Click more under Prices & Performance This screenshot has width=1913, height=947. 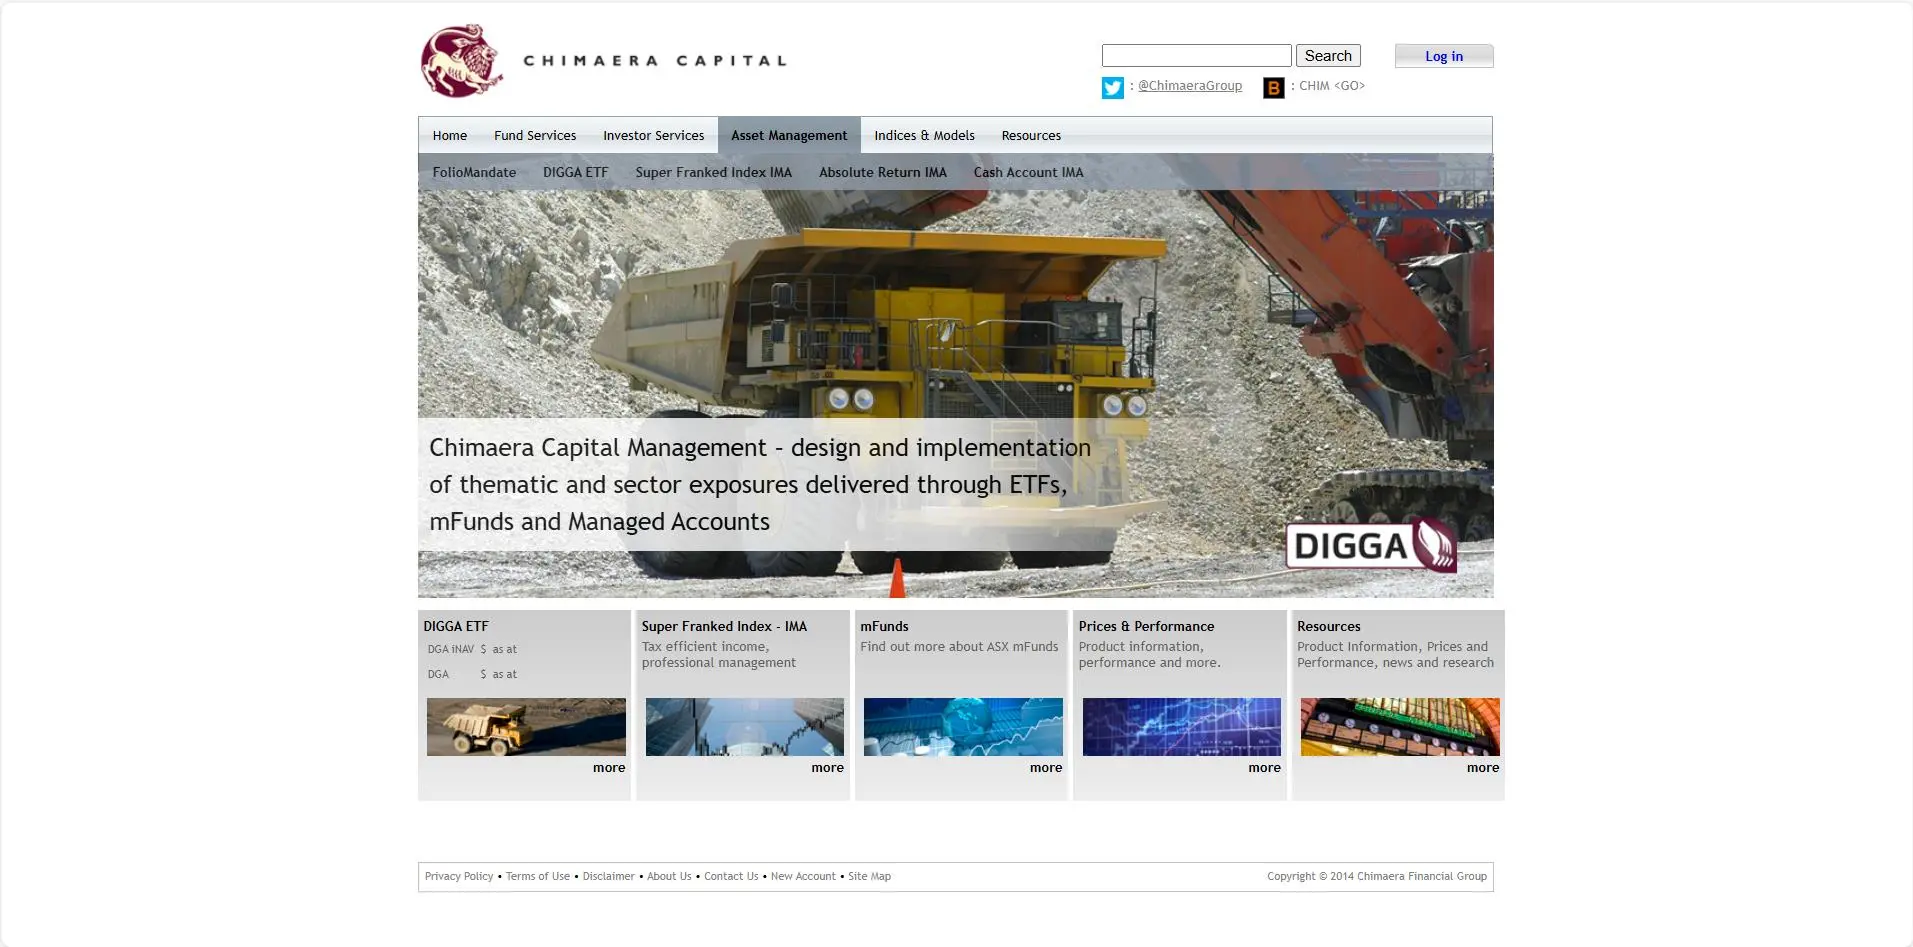[x=1264, y=768]
